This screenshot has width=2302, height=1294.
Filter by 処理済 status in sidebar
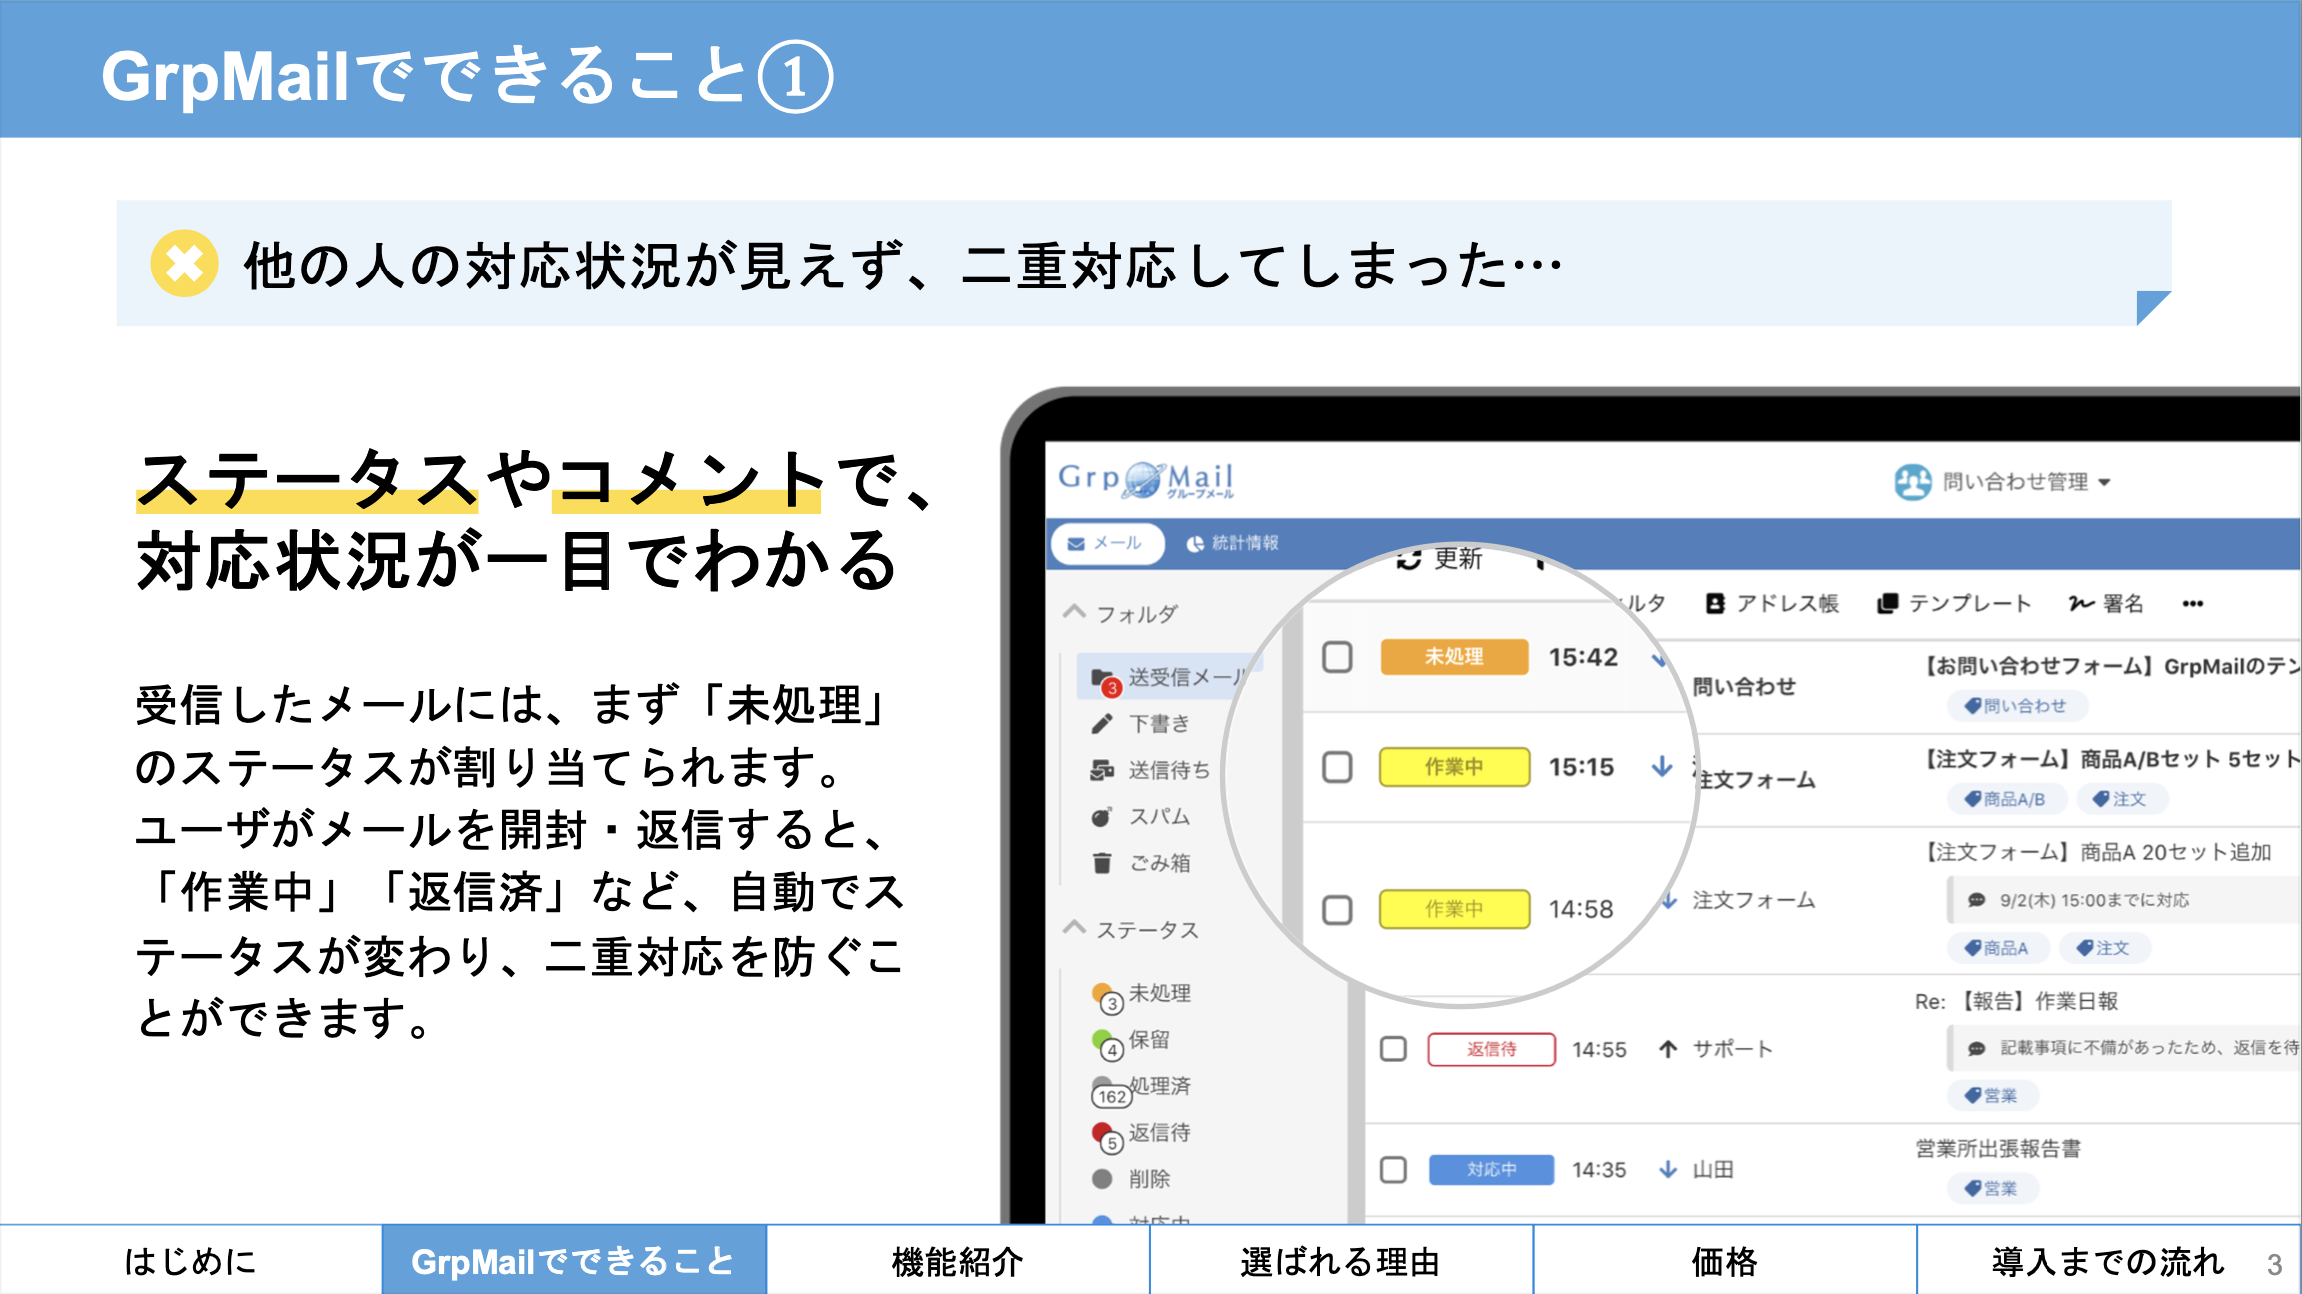click(1142, 1088)
